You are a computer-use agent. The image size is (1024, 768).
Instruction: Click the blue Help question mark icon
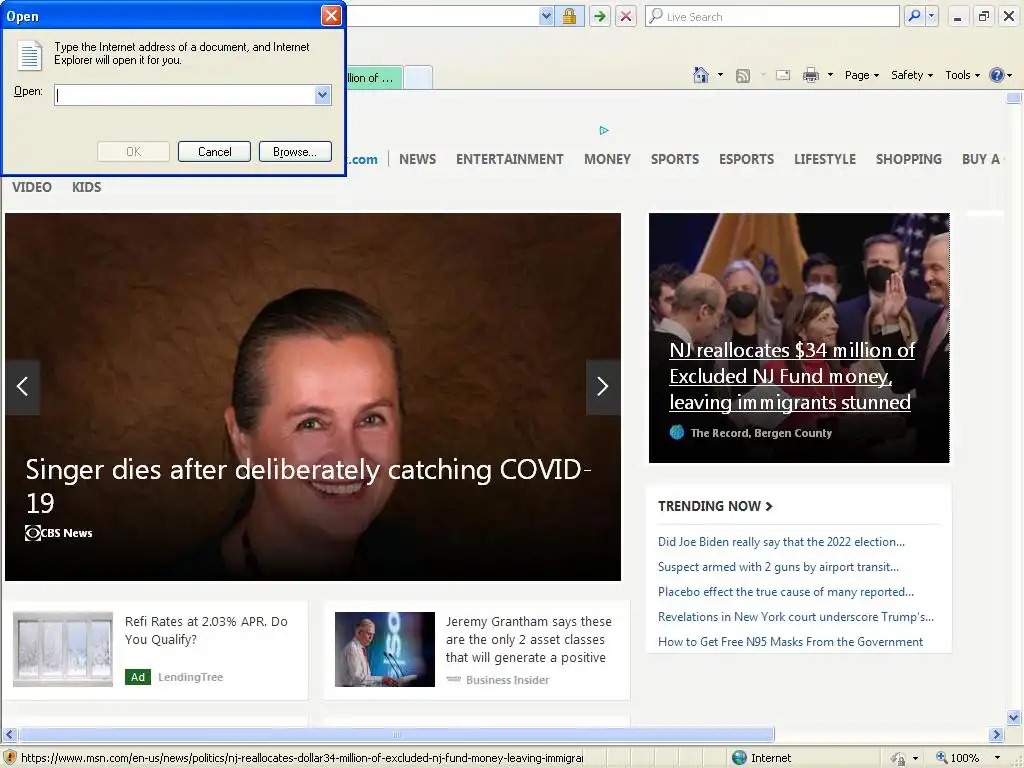[x=997, y=75]
